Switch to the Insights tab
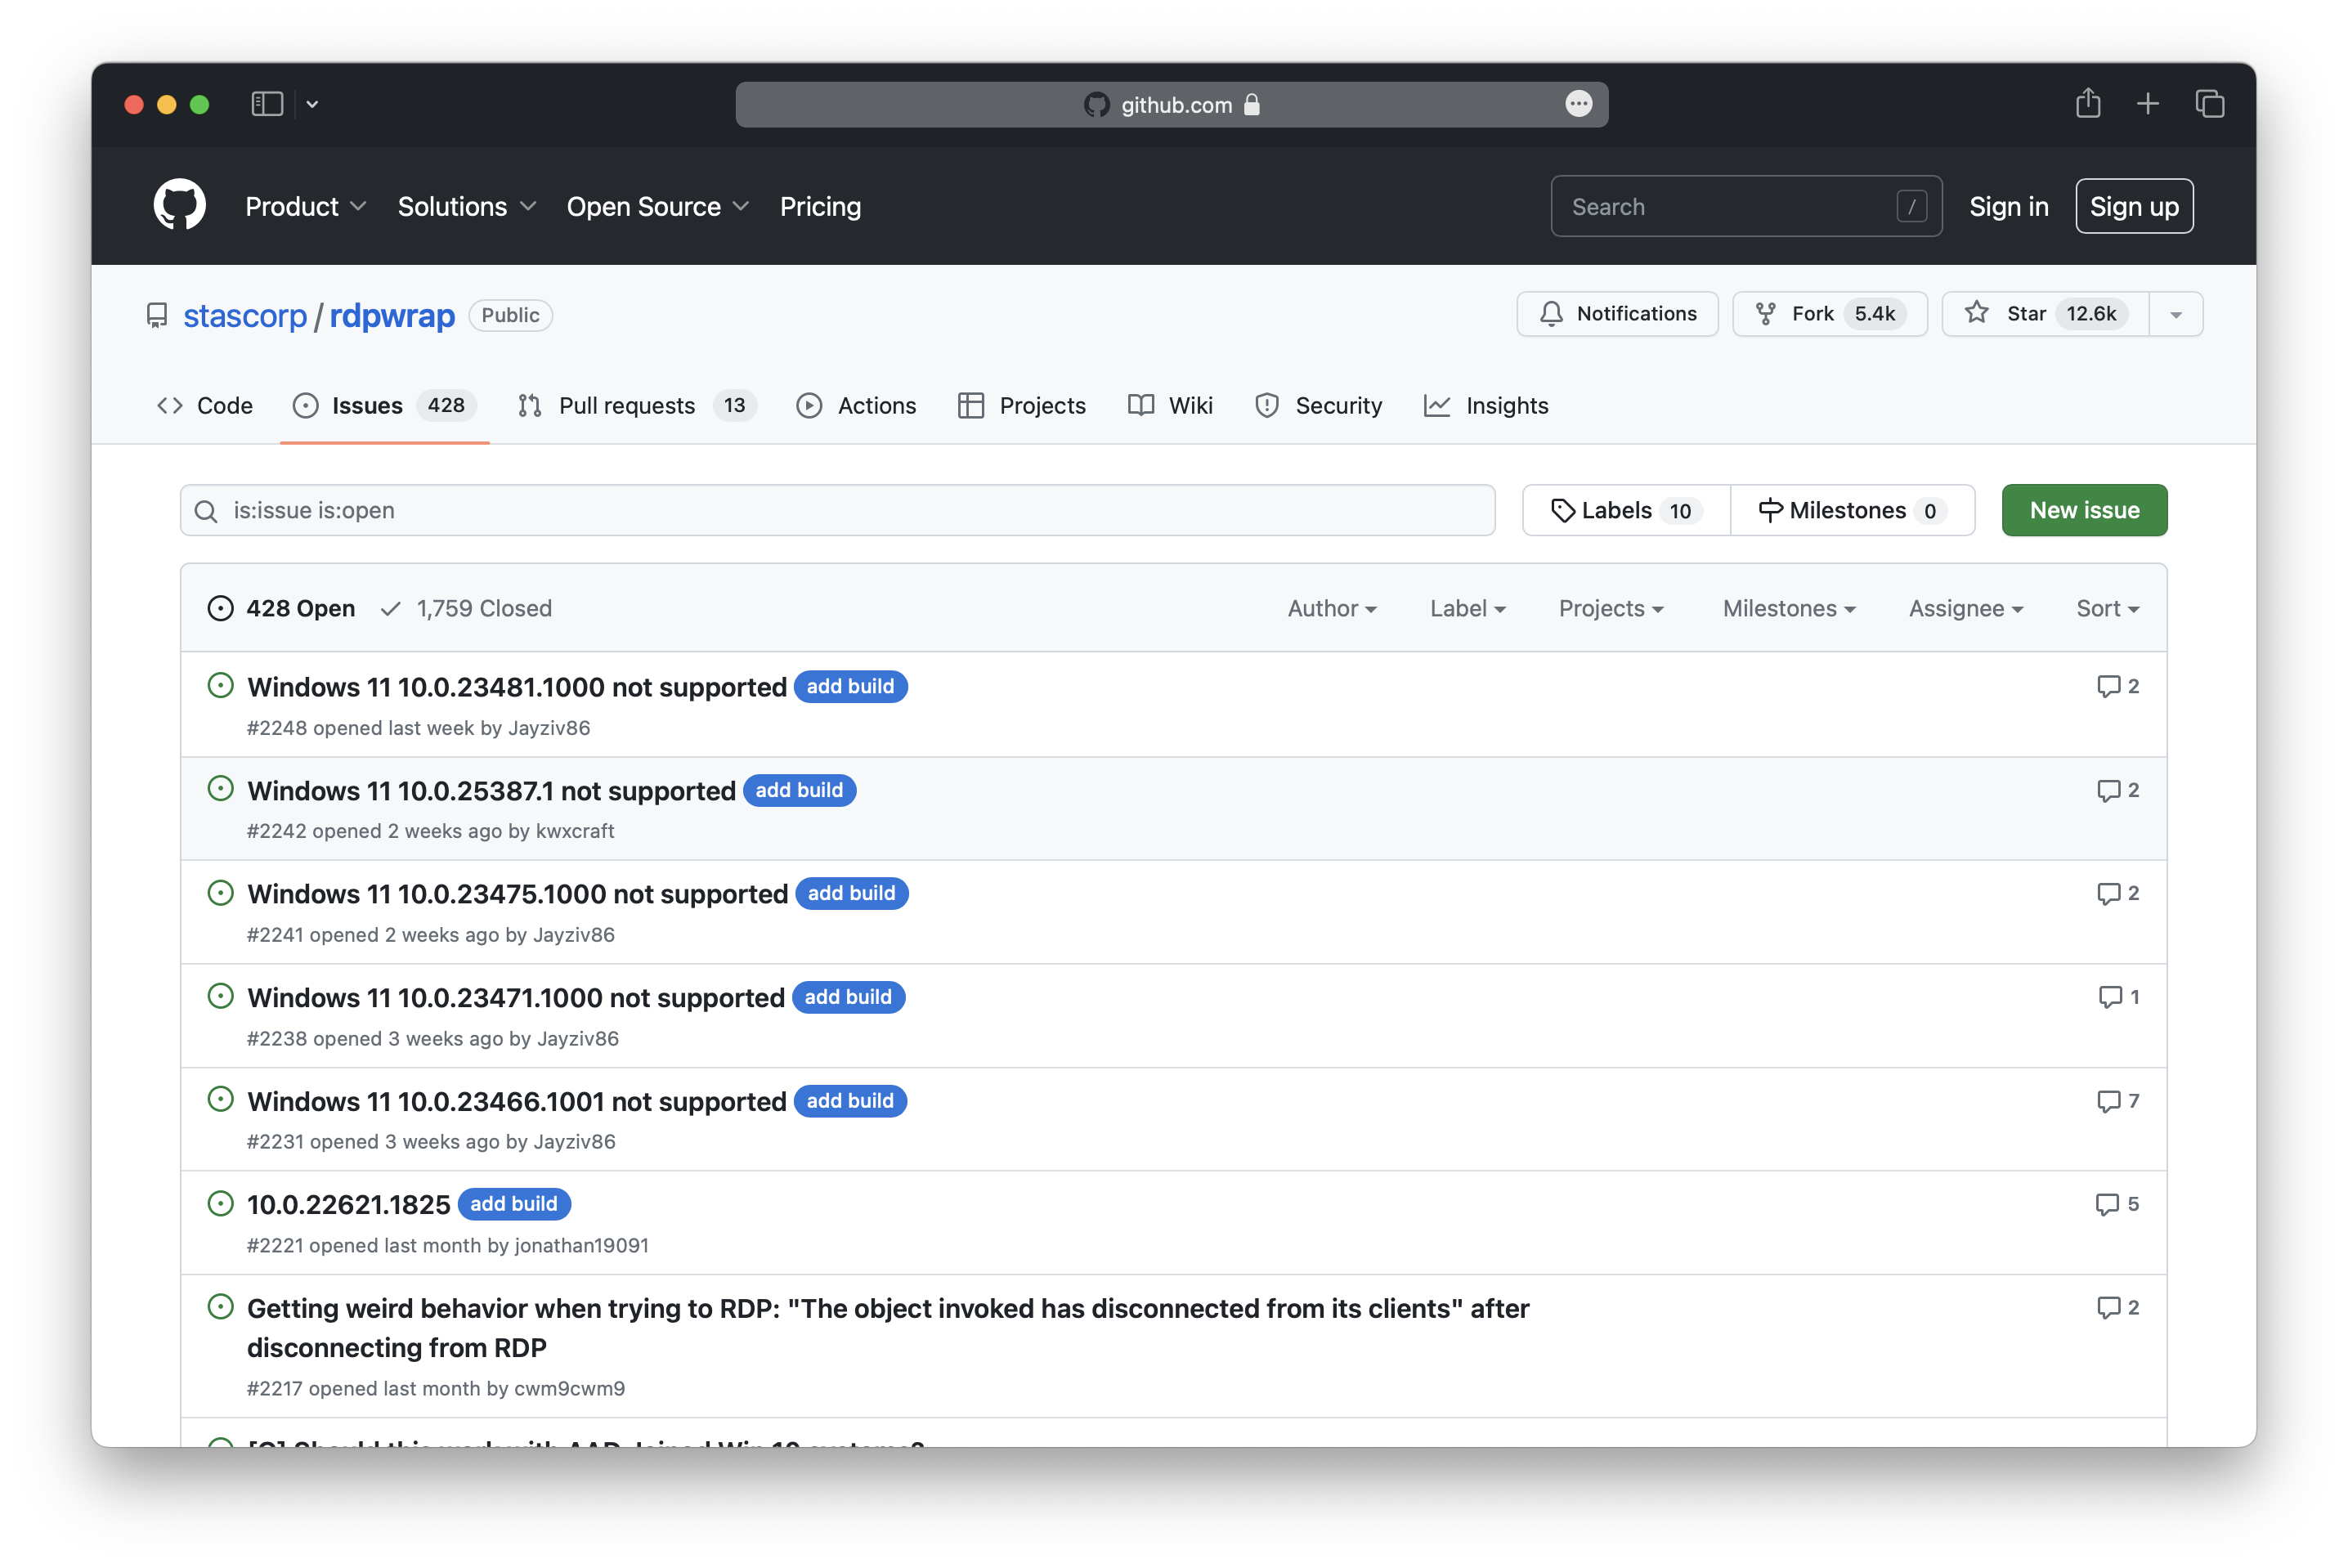Viewport: 2348px width, 1568px height. (x=1486, y=406)
